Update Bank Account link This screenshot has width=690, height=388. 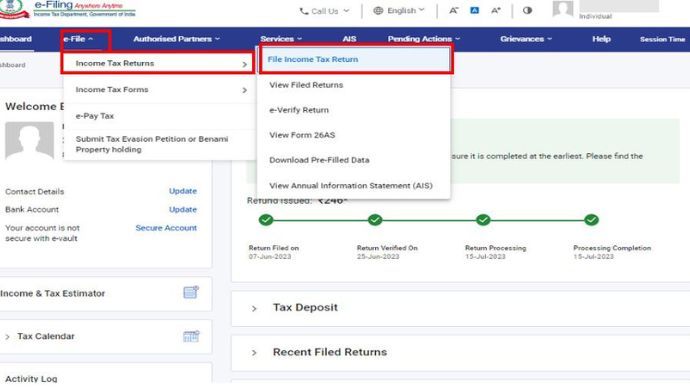(x=183, y=209)
